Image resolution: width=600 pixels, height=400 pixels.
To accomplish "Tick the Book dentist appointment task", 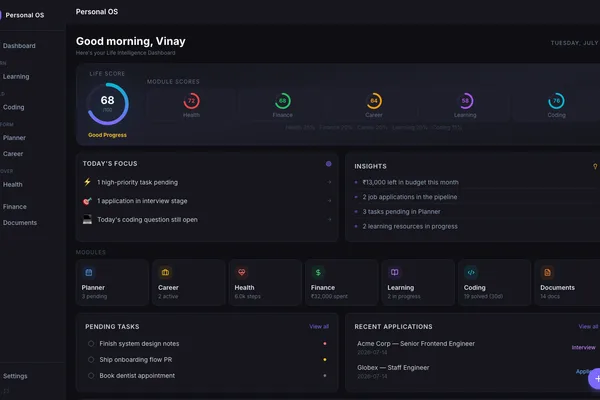I will 91,376.
